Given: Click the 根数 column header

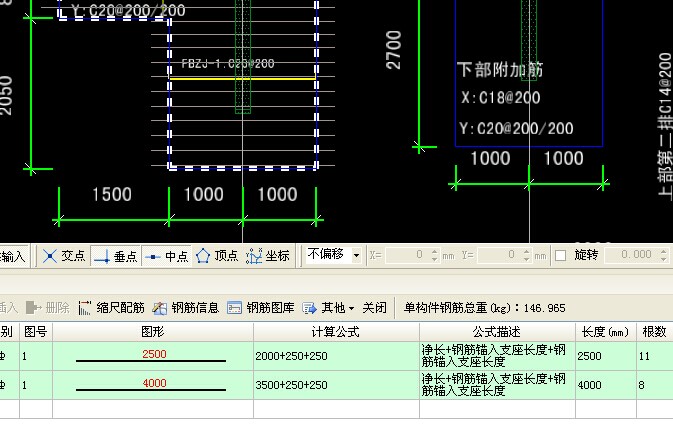Looking at the screenshot, I should (x=655, y=332).
